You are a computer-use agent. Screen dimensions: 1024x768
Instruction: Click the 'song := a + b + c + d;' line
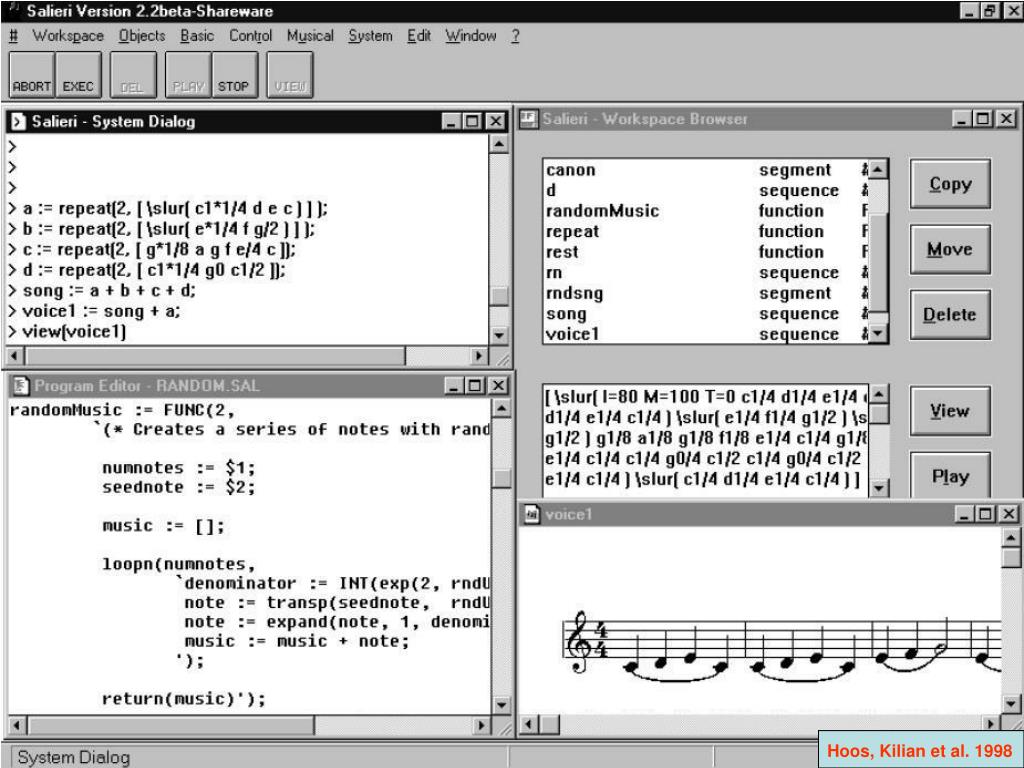pyautogui.click(x=102, y=291)
